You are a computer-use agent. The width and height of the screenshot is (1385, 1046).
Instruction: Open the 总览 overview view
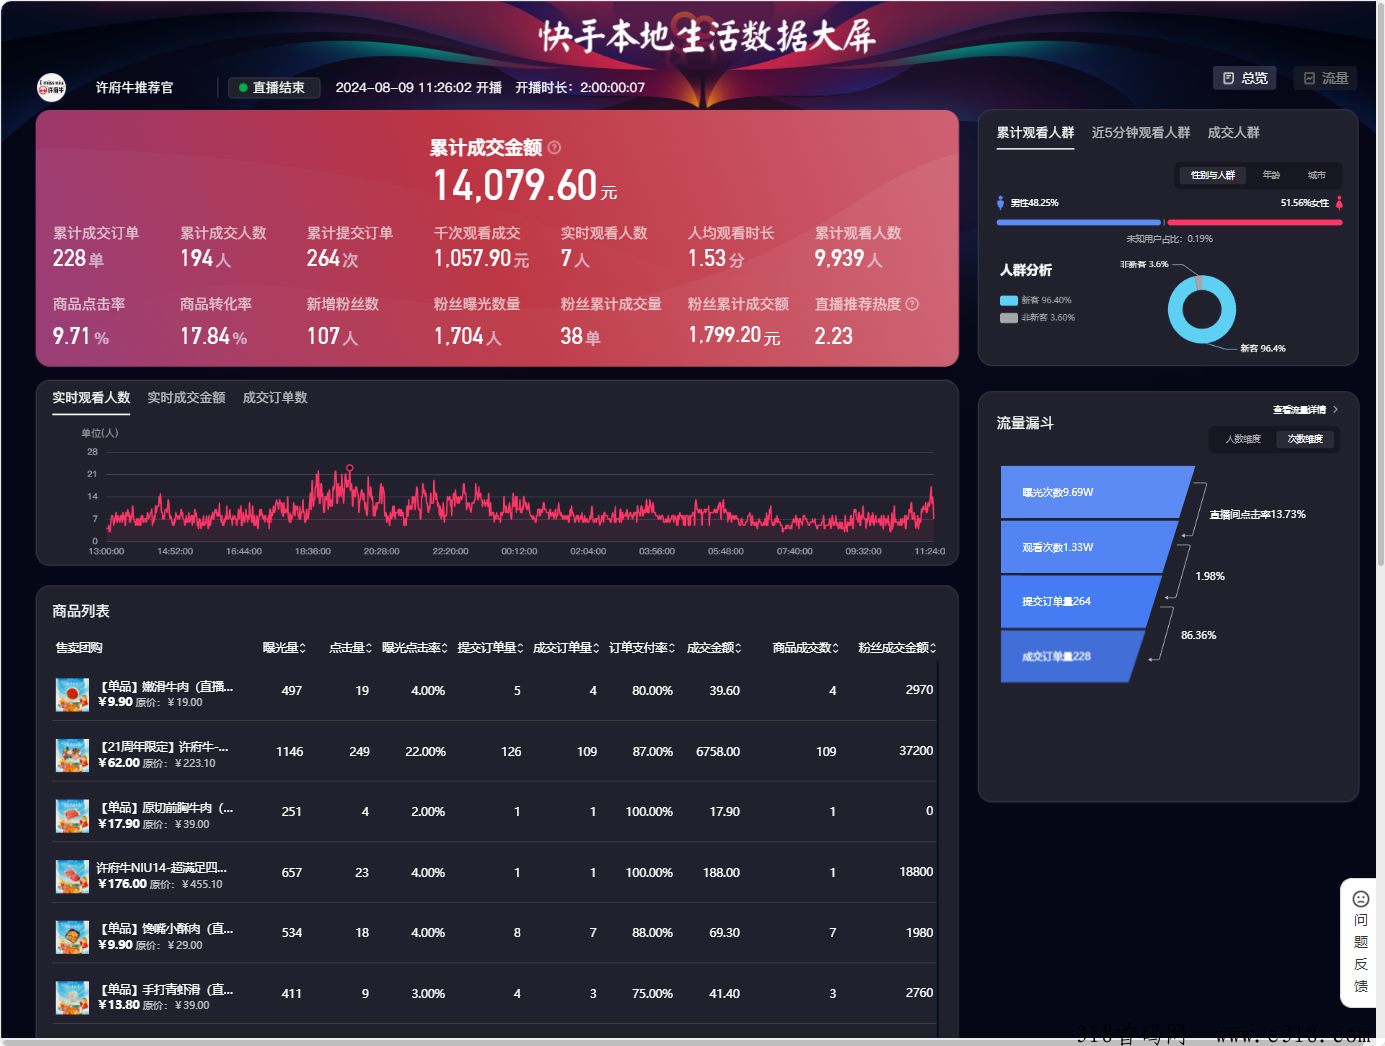1245,78
